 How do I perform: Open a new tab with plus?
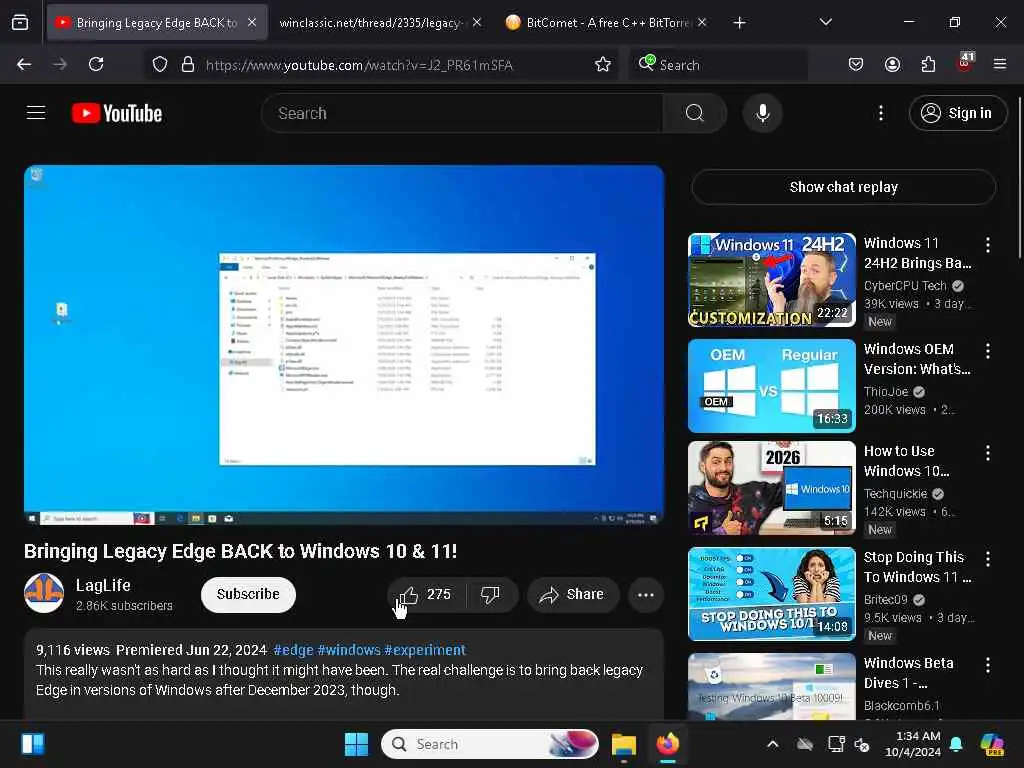(739, 23)
